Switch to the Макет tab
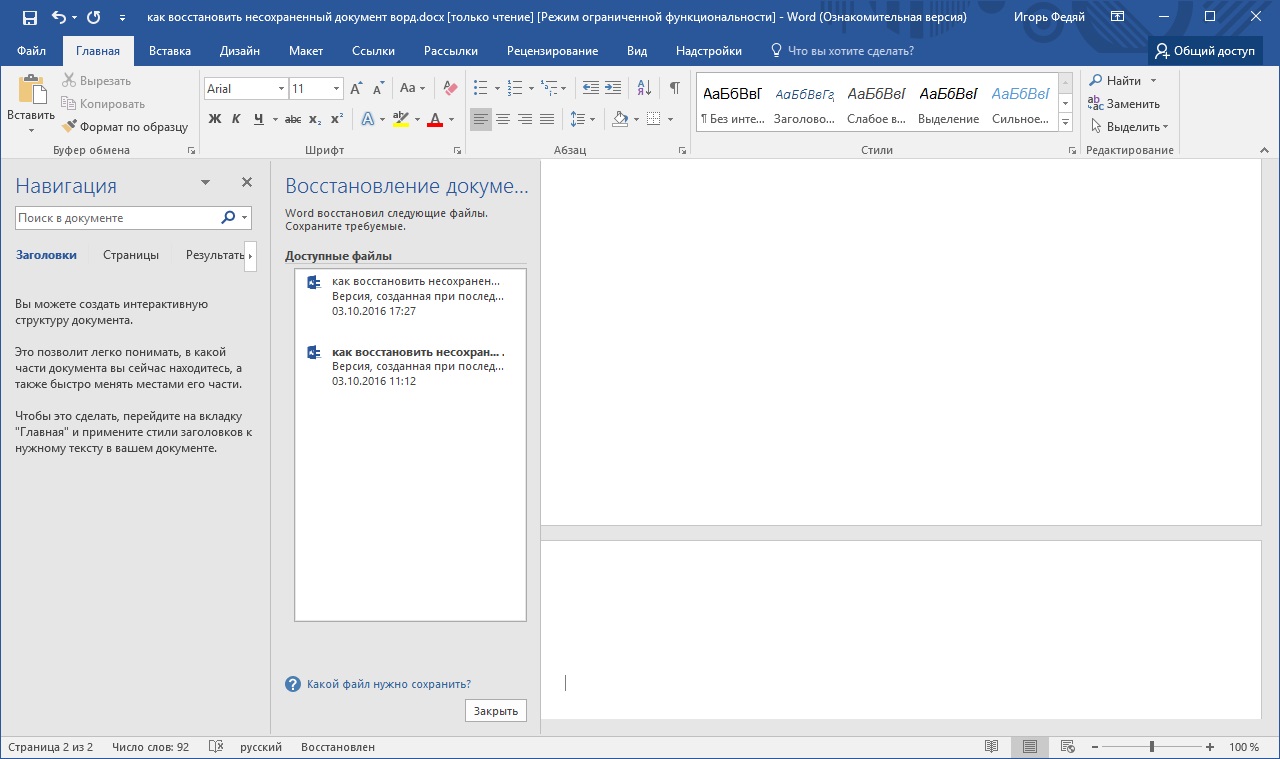The width and height of the screenshot is (1280, 759). (x=306, y=51)
